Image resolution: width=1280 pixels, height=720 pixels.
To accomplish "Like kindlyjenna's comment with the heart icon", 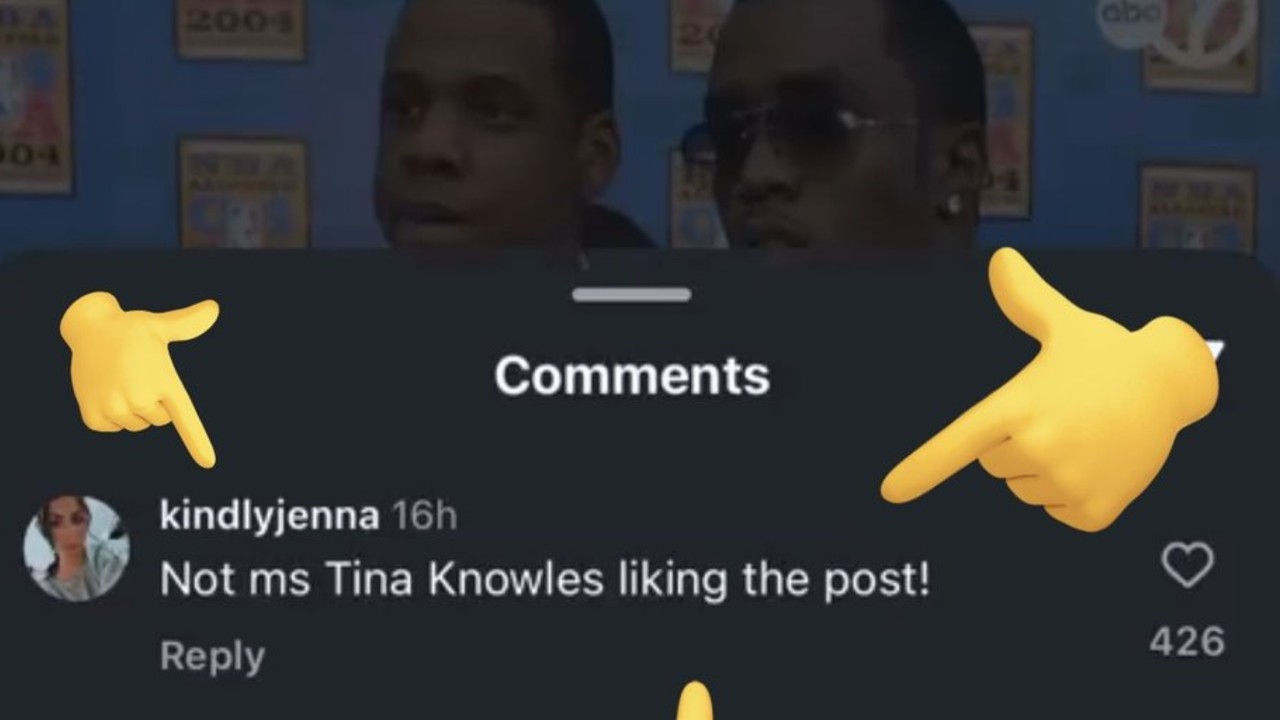I will (x=1187, y=566).
